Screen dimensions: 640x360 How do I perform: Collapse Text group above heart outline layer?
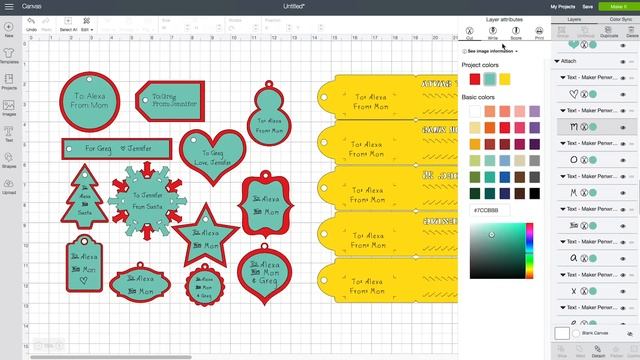[563, 78]
